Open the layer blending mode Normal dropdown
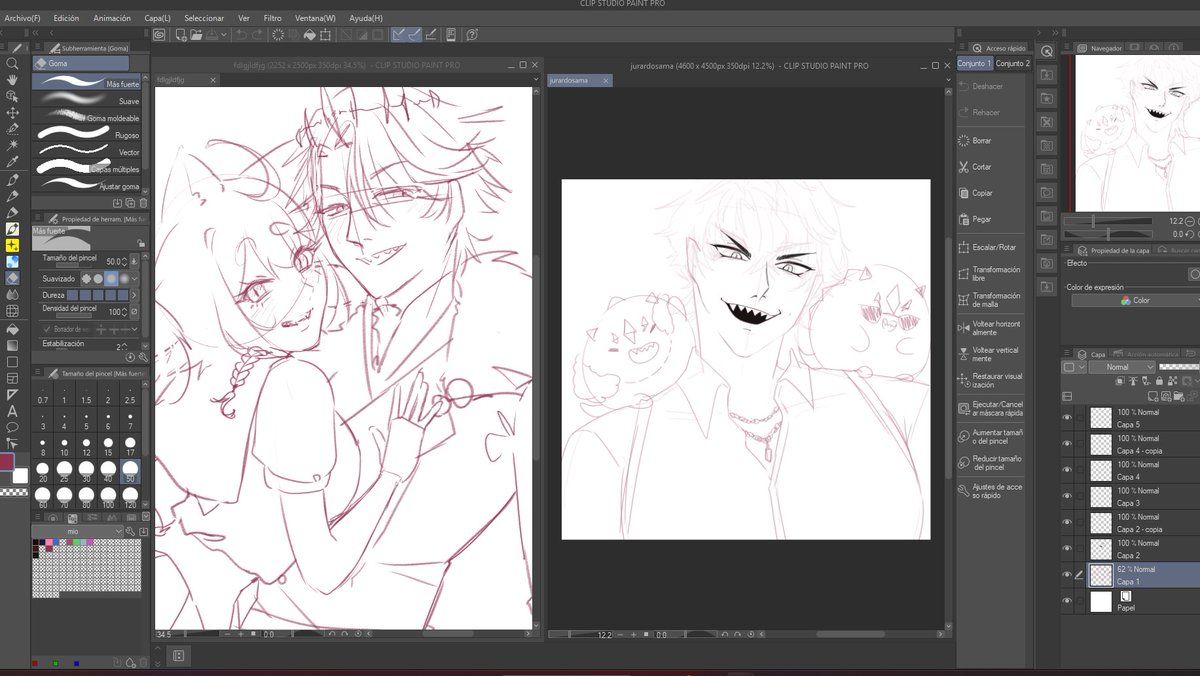Viewport: 1200px width, 676px height. pos(1122,367)
